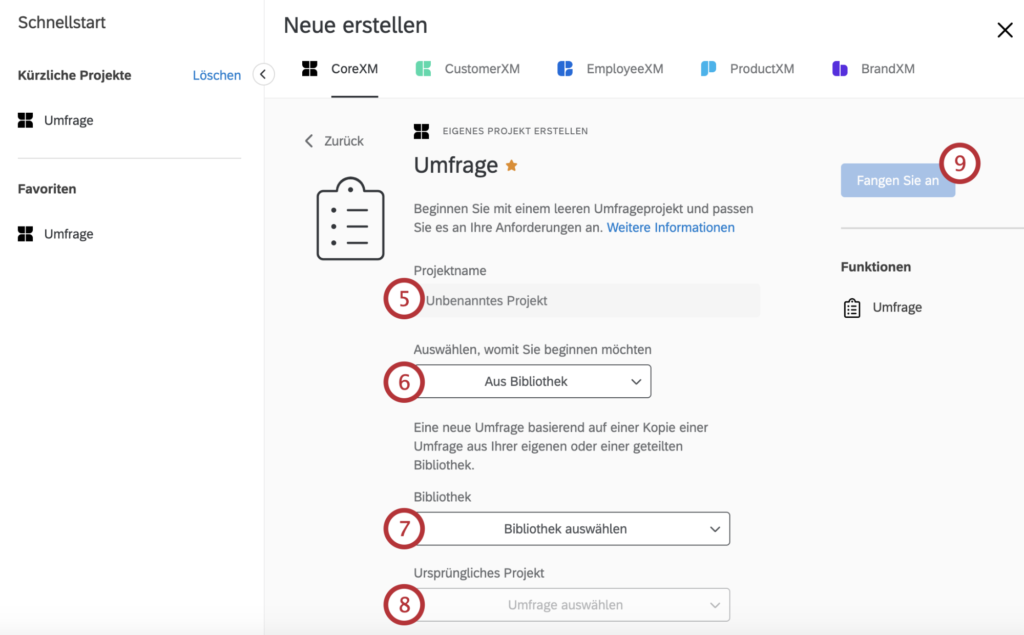
Task: Click the Schnellstart heading
Action: (61, 22)
